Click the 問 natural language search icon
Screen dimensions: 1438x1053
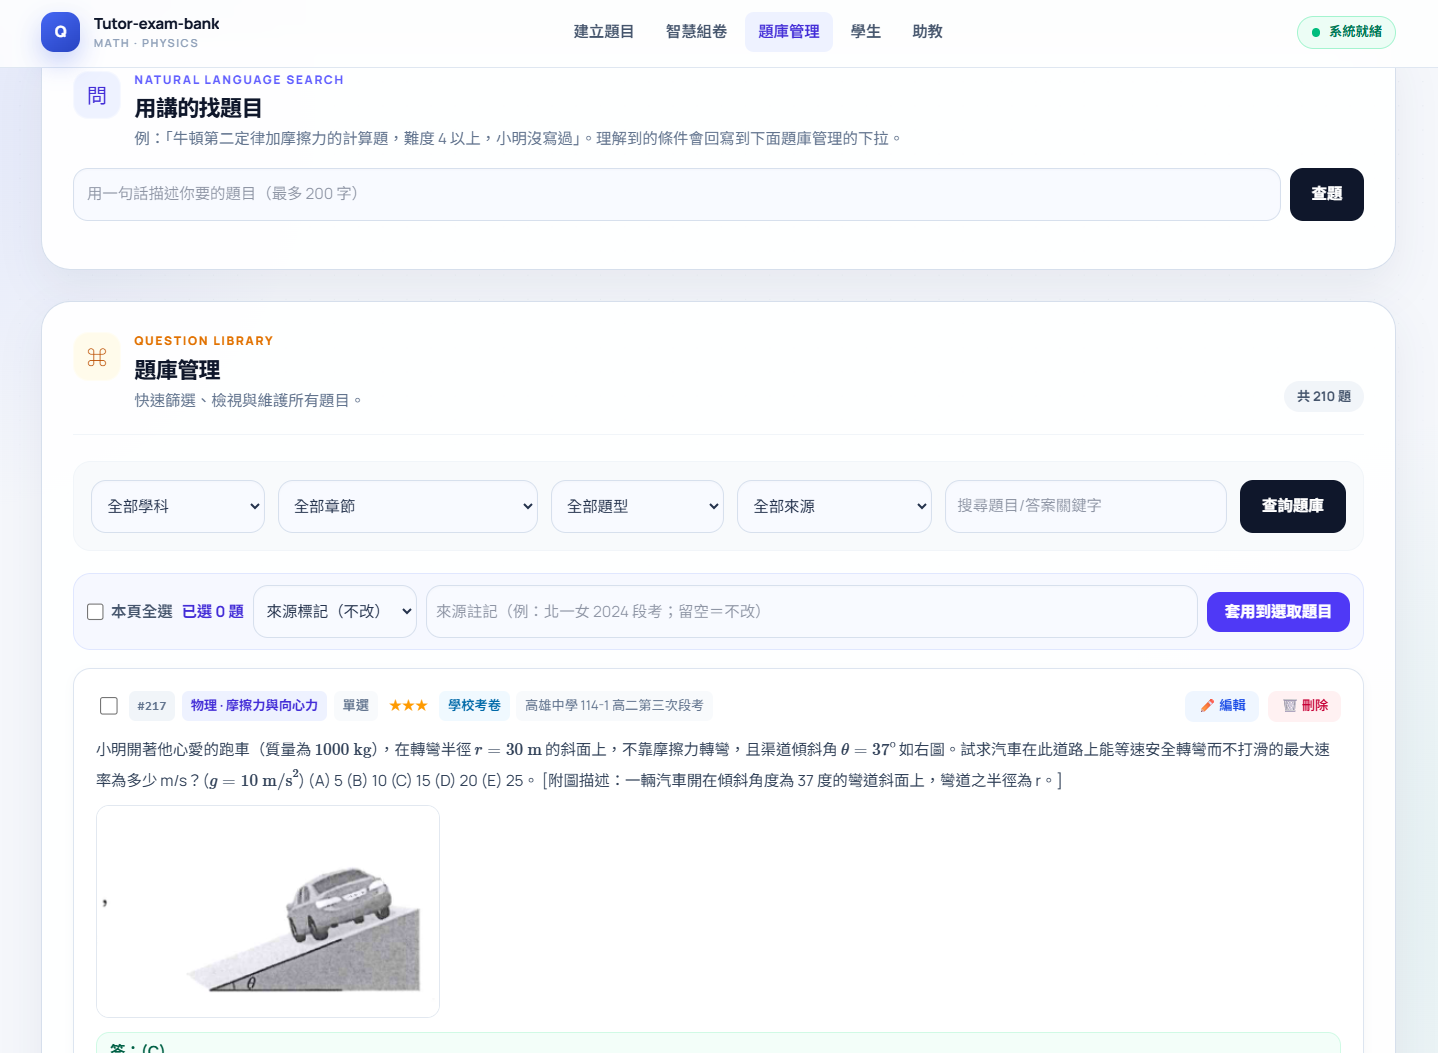pos(97,96)
